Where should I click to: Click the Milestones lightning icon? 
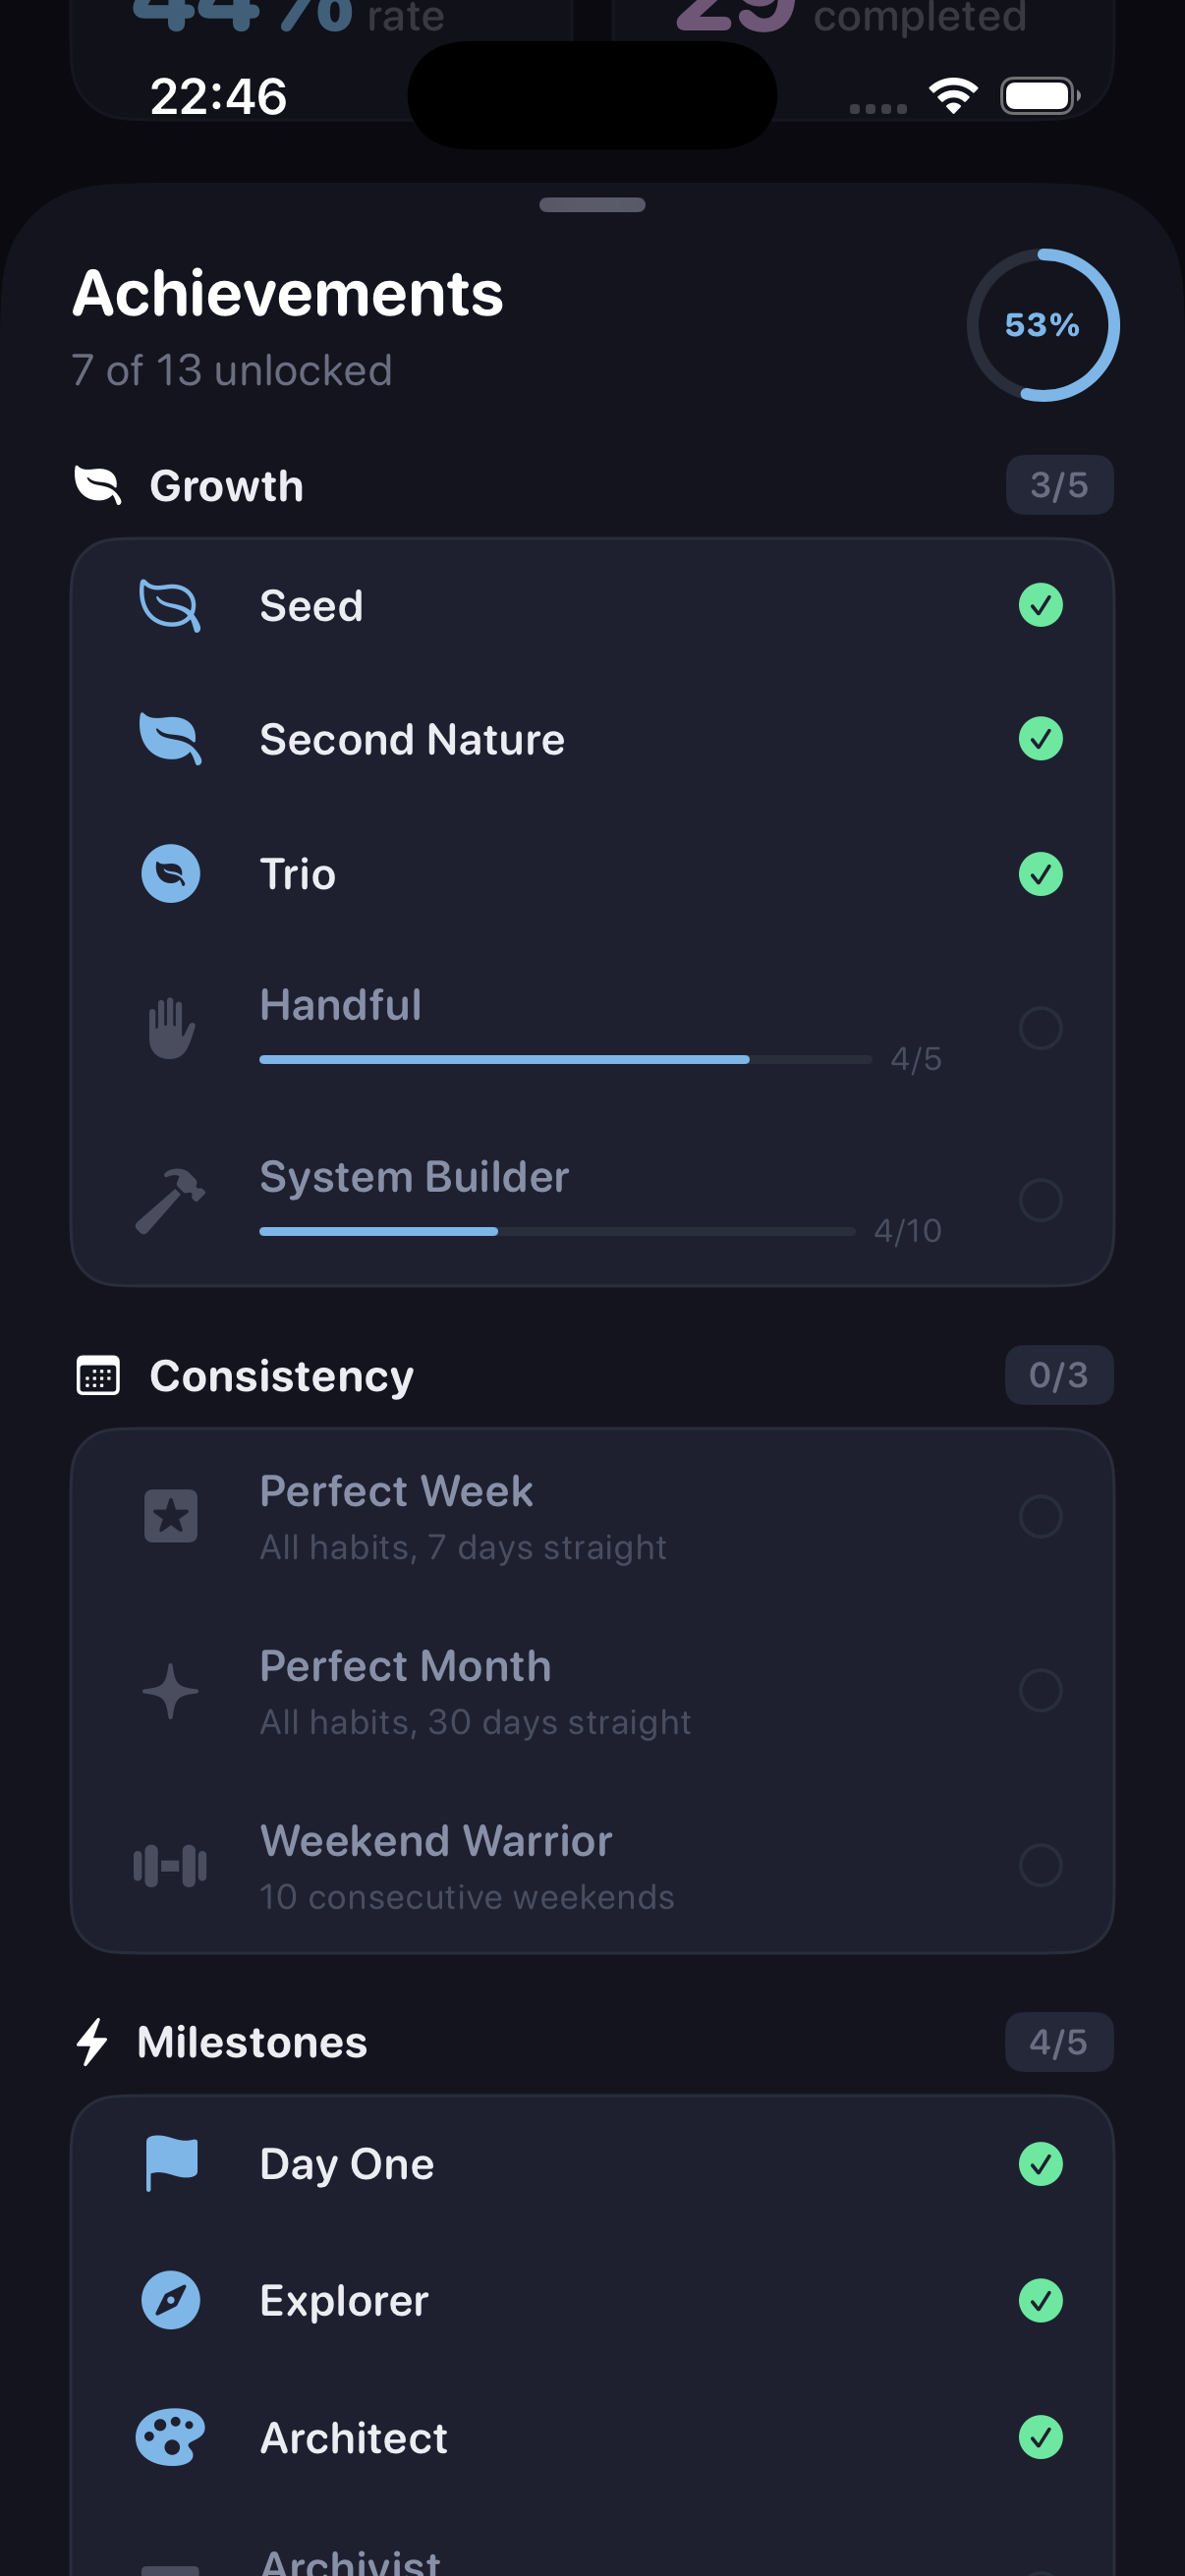[x=94, y=2042]
